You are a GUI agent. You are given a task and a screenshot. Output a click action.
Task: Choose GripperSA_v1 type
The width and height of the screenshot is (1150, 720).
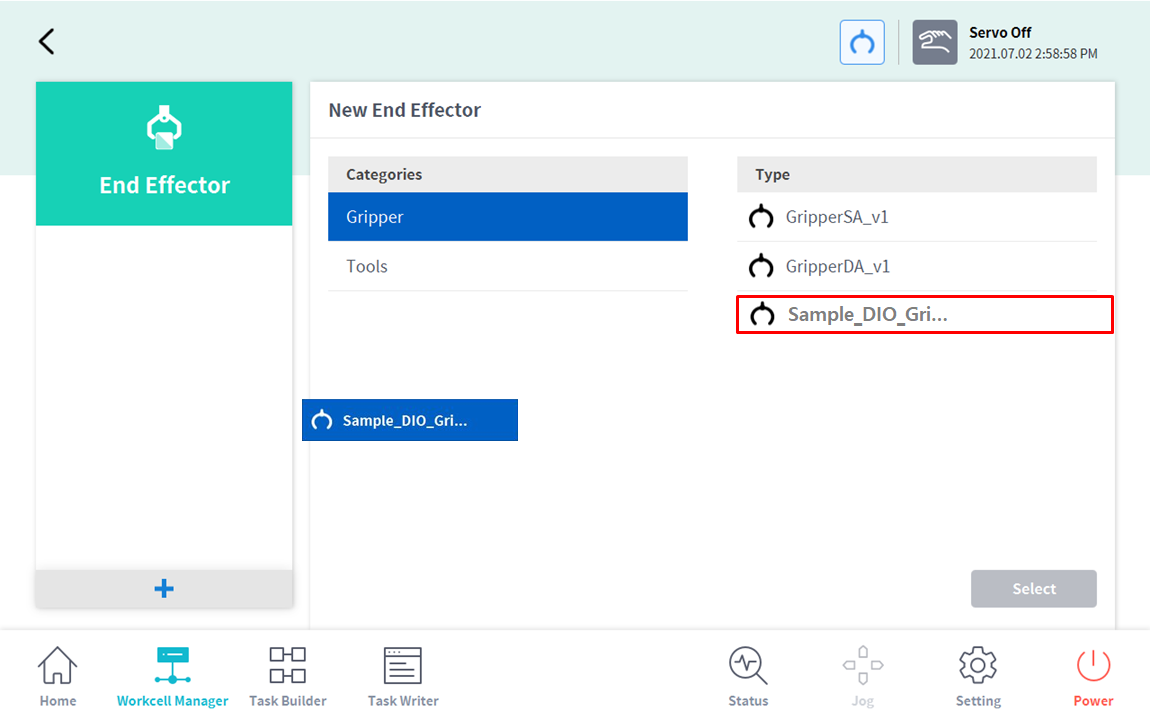[x=916, y=217]
